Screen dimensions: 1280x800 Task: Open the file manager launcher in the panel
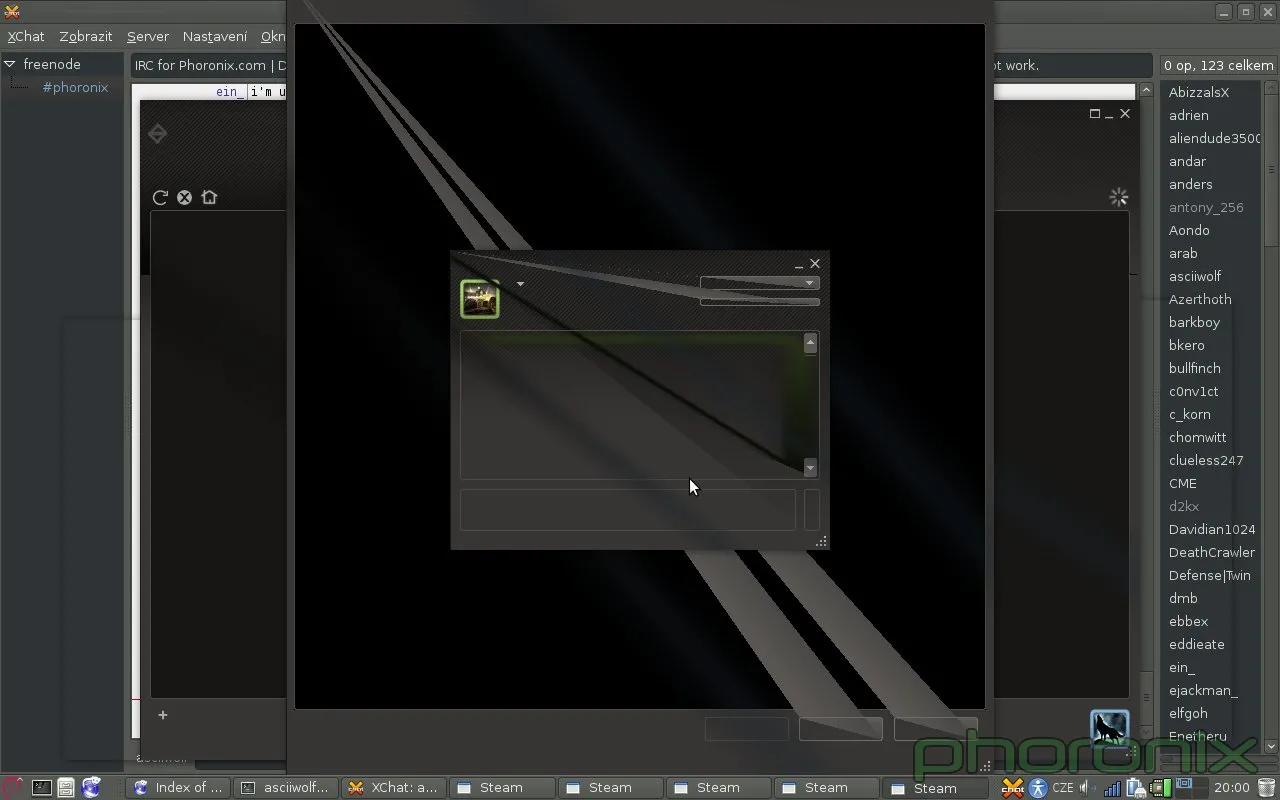tap(66, 788)
